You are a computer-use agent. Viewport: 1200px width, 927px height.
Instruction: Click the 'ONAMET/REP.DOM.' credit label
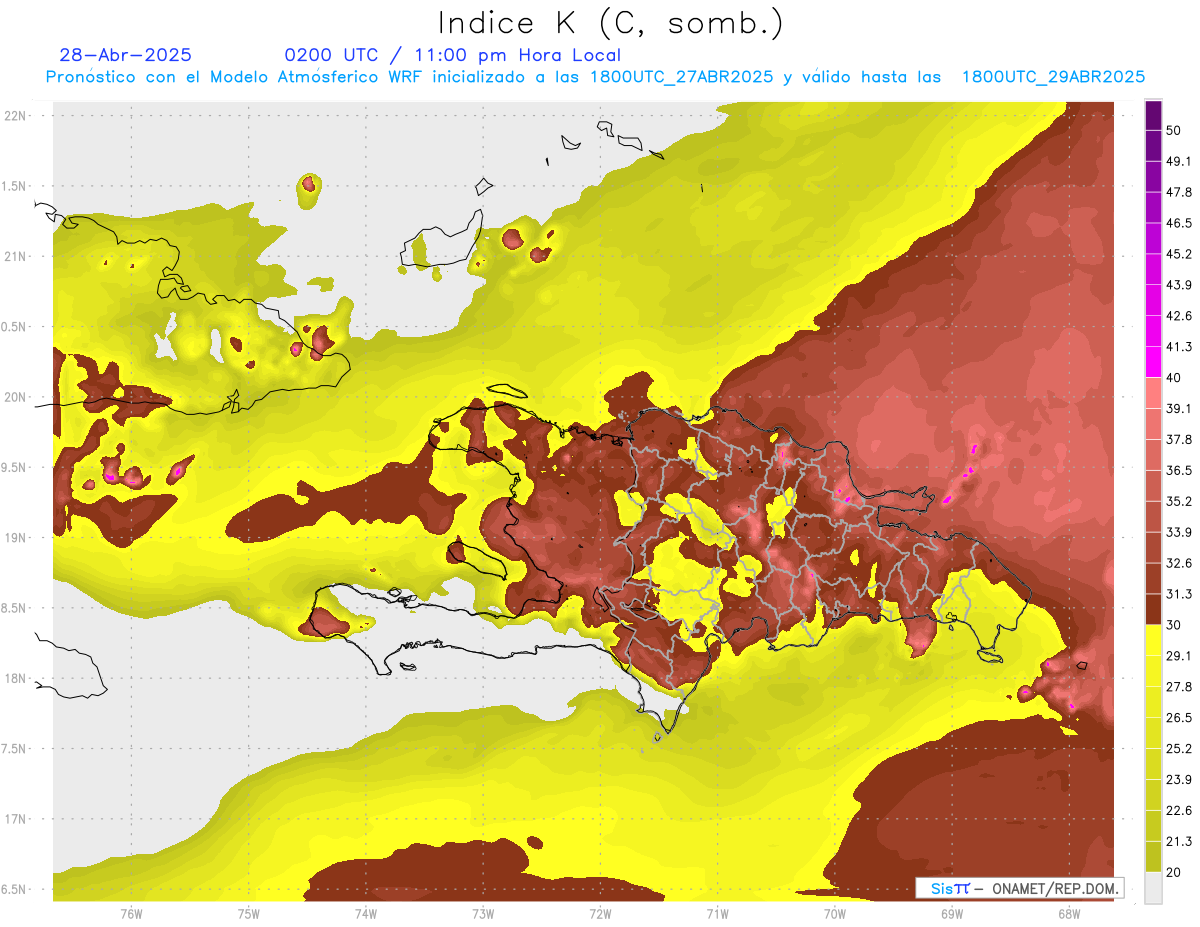click(x=1054, y=888)
